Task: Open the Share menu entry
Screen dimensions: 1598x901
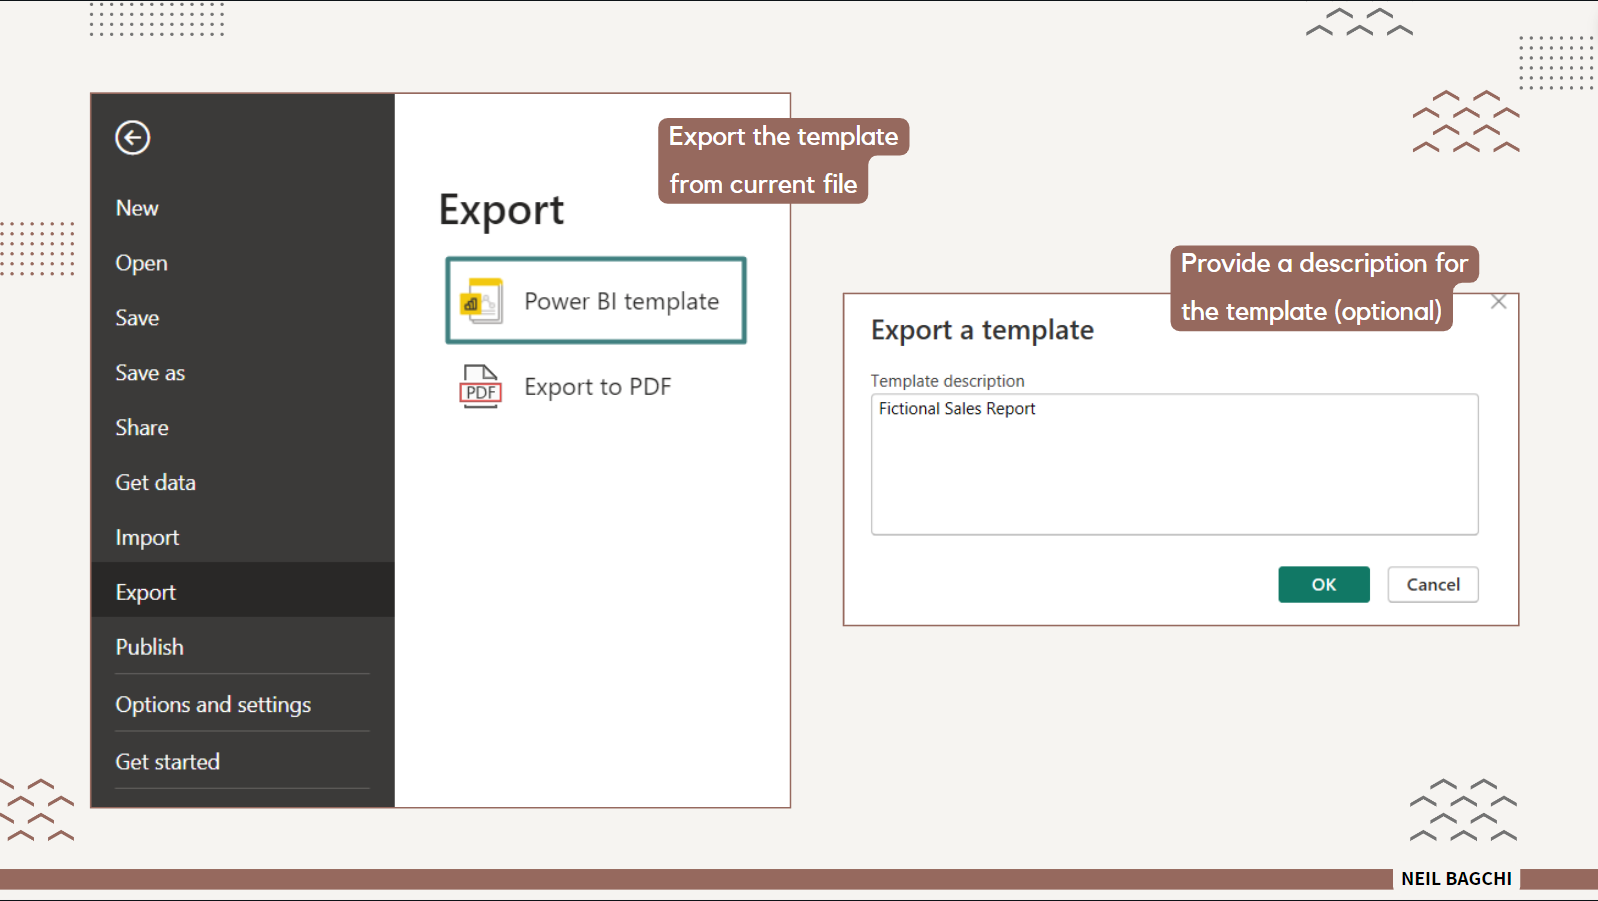Action: tap(243, 428)
